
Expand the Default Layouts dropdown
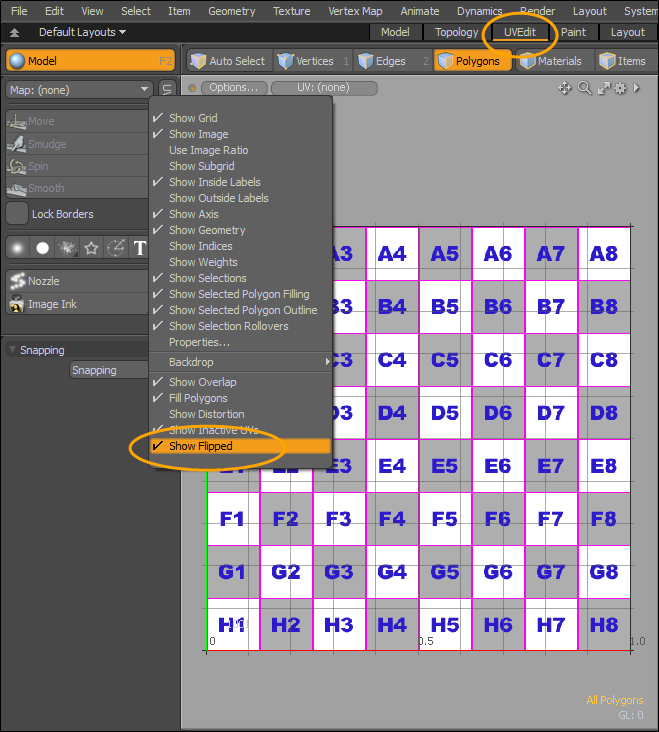[82, 32]
